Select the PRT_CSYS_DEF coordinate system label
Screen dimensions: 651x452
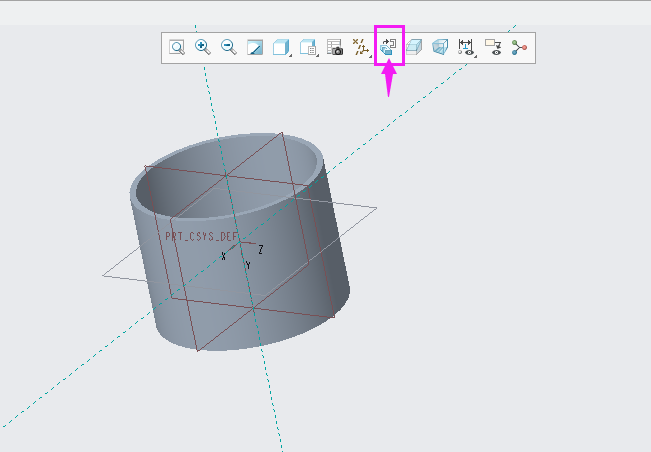[201, 237]
